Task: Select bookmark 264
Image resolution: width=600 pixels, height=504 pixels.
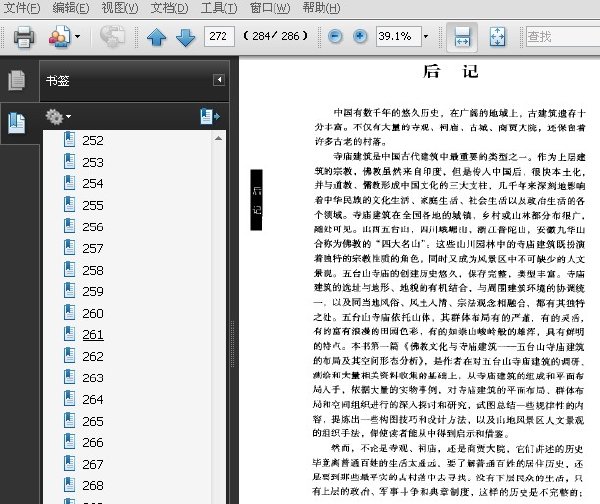Action: coord(93,400)
